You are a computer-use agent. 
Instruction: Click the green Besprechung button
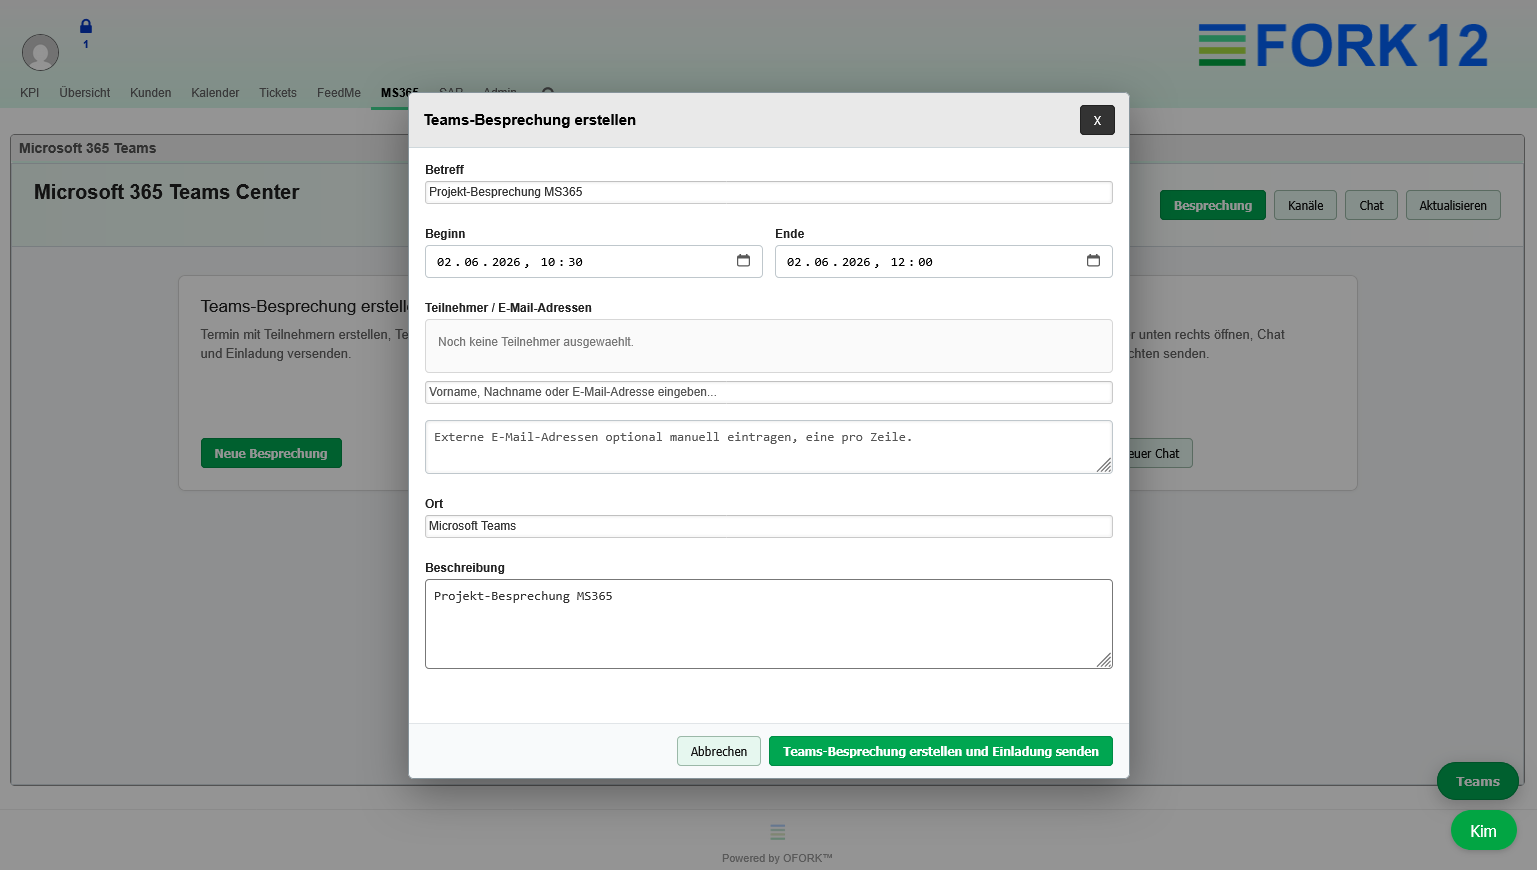pos(1213,205)
